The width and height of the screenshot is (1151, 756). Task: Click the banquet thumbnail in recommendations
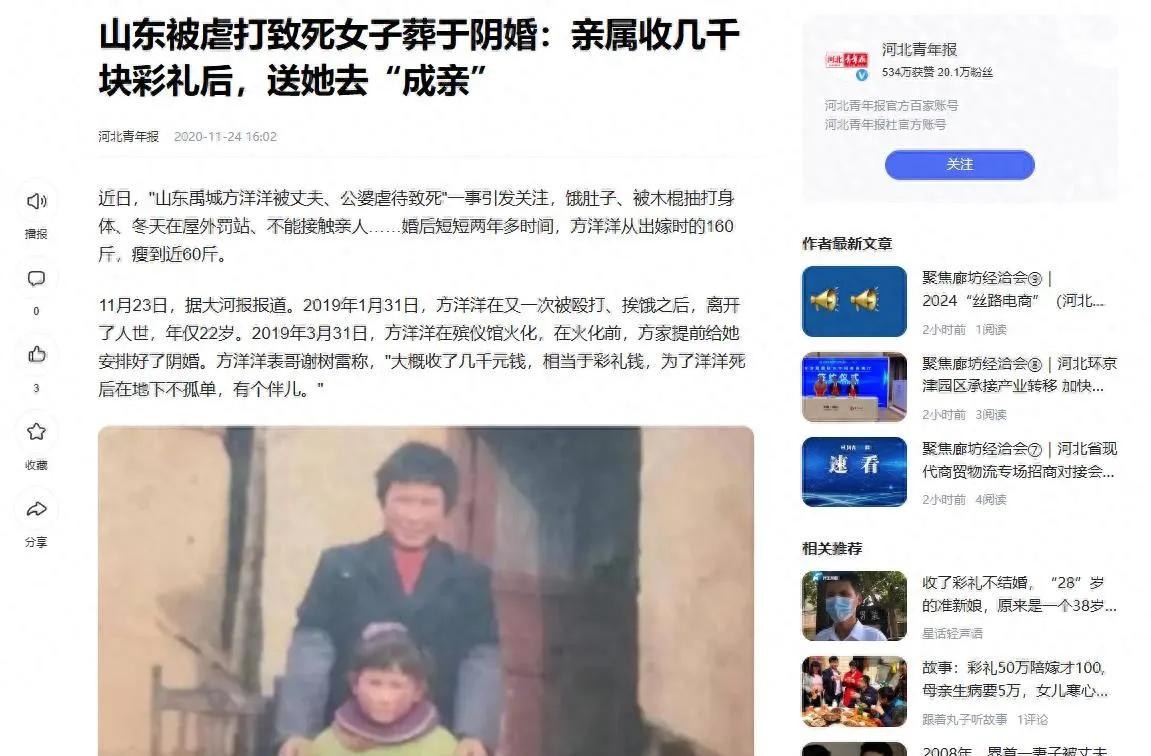pos(854,691)
